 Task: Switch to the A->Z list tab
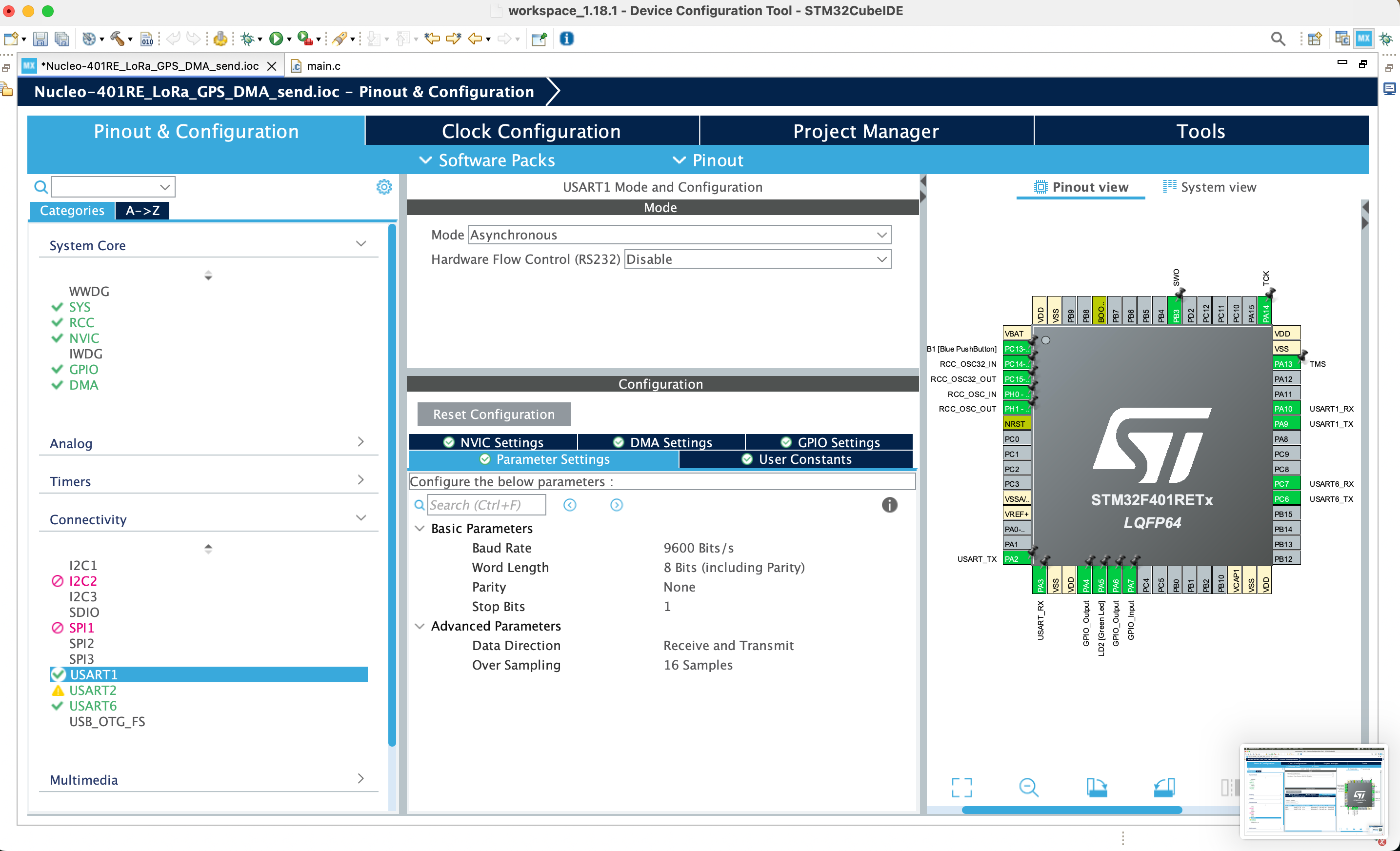click(x=143, y=211)
